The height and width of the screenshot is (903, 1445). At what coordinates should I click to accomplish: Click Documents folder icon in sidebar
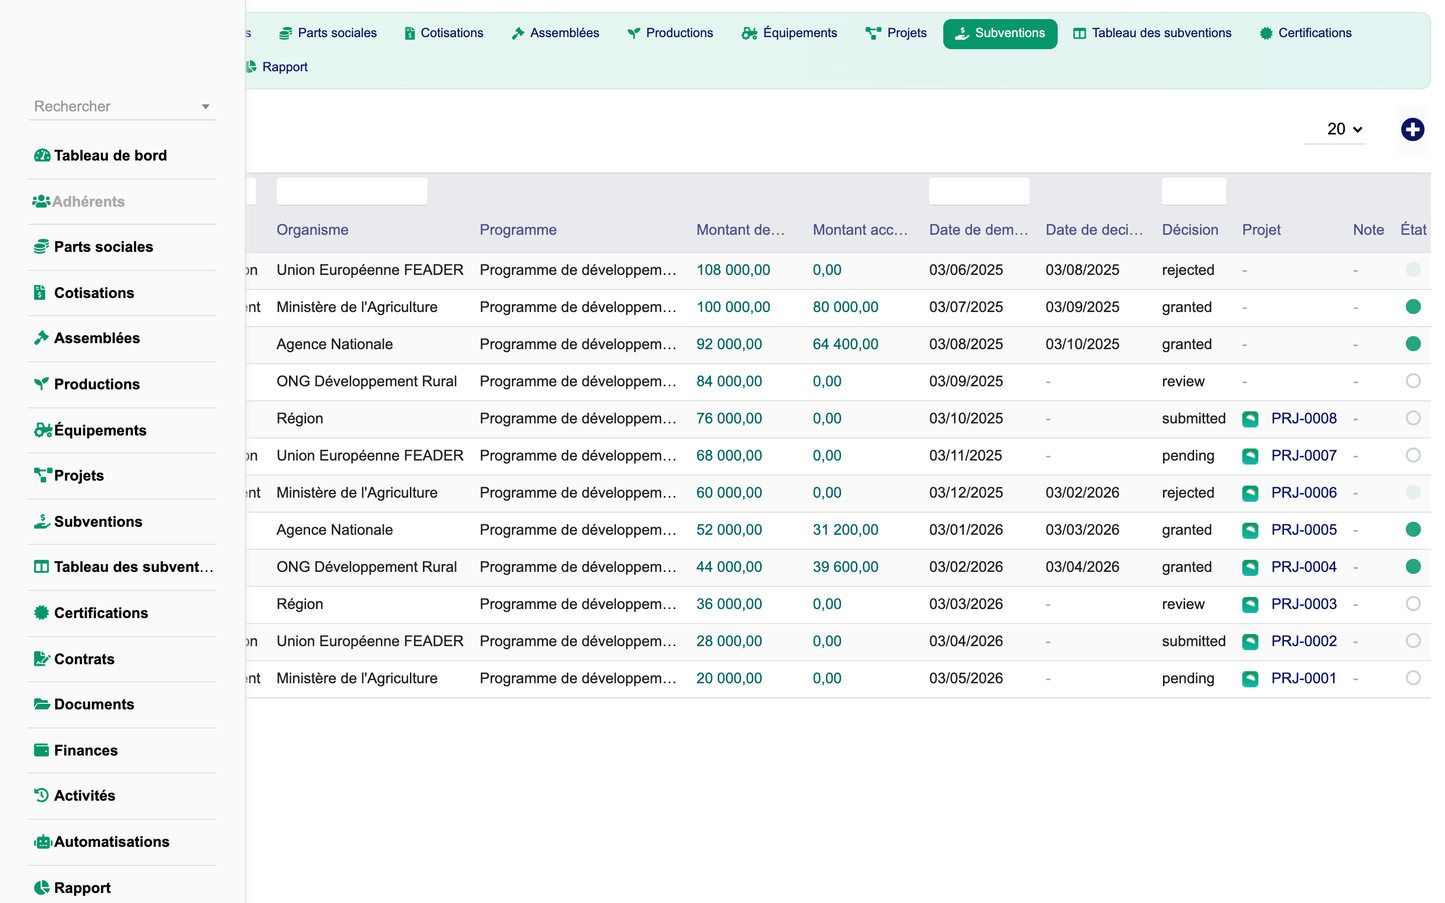pyautogui.click(x=42, y=704)
